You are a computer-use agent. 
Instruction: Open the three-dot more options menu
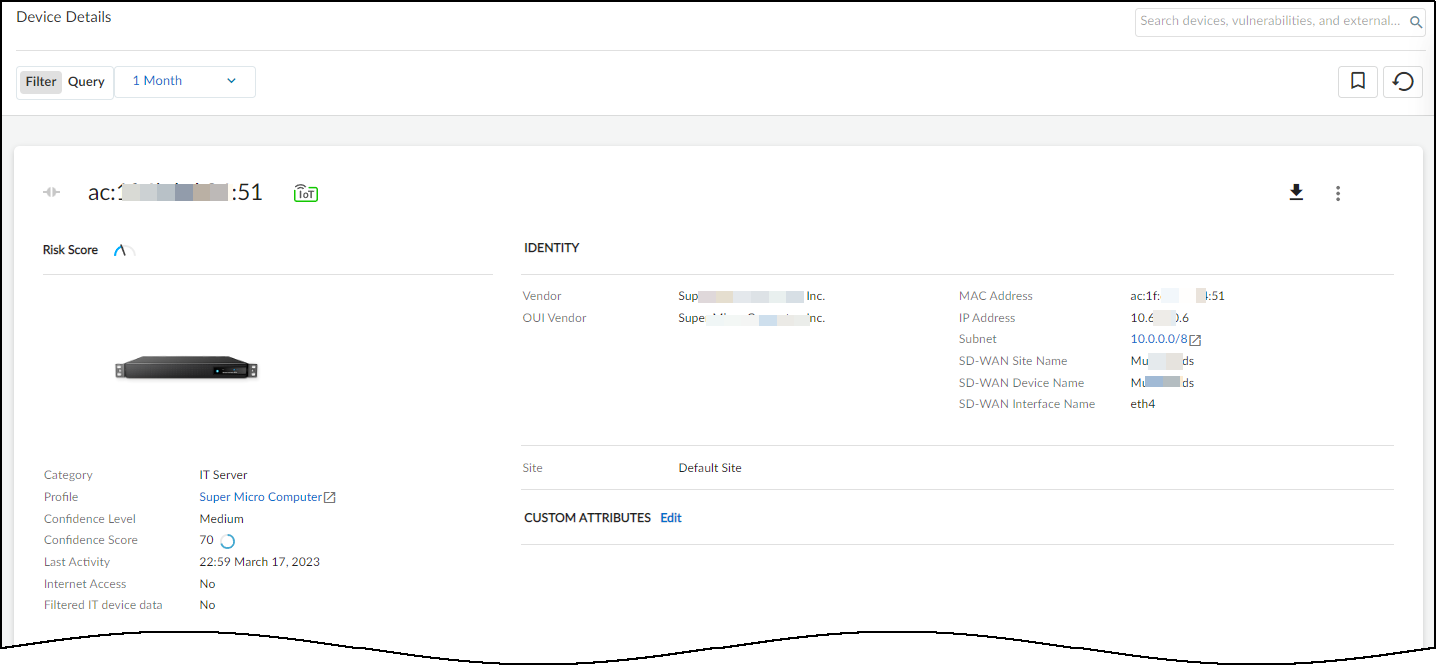coord(1338,193)
